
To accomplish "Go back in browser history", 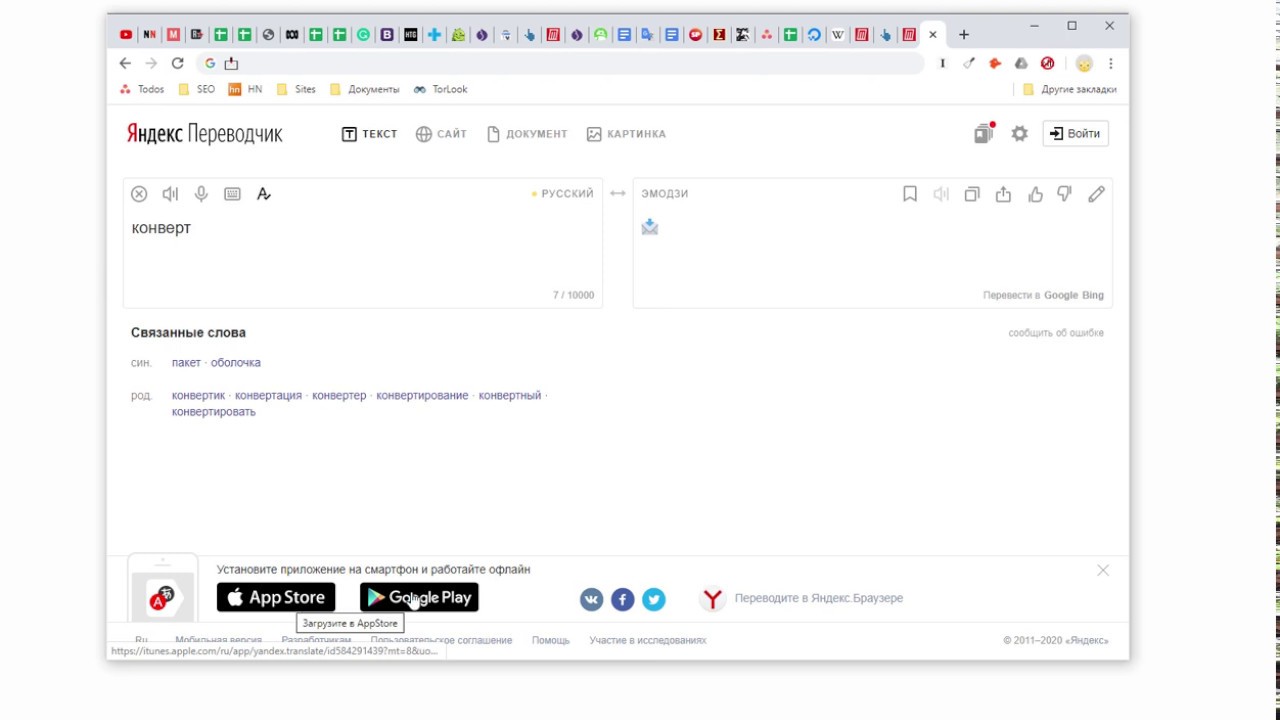I will pyautogui.click(x=125, y=63).
